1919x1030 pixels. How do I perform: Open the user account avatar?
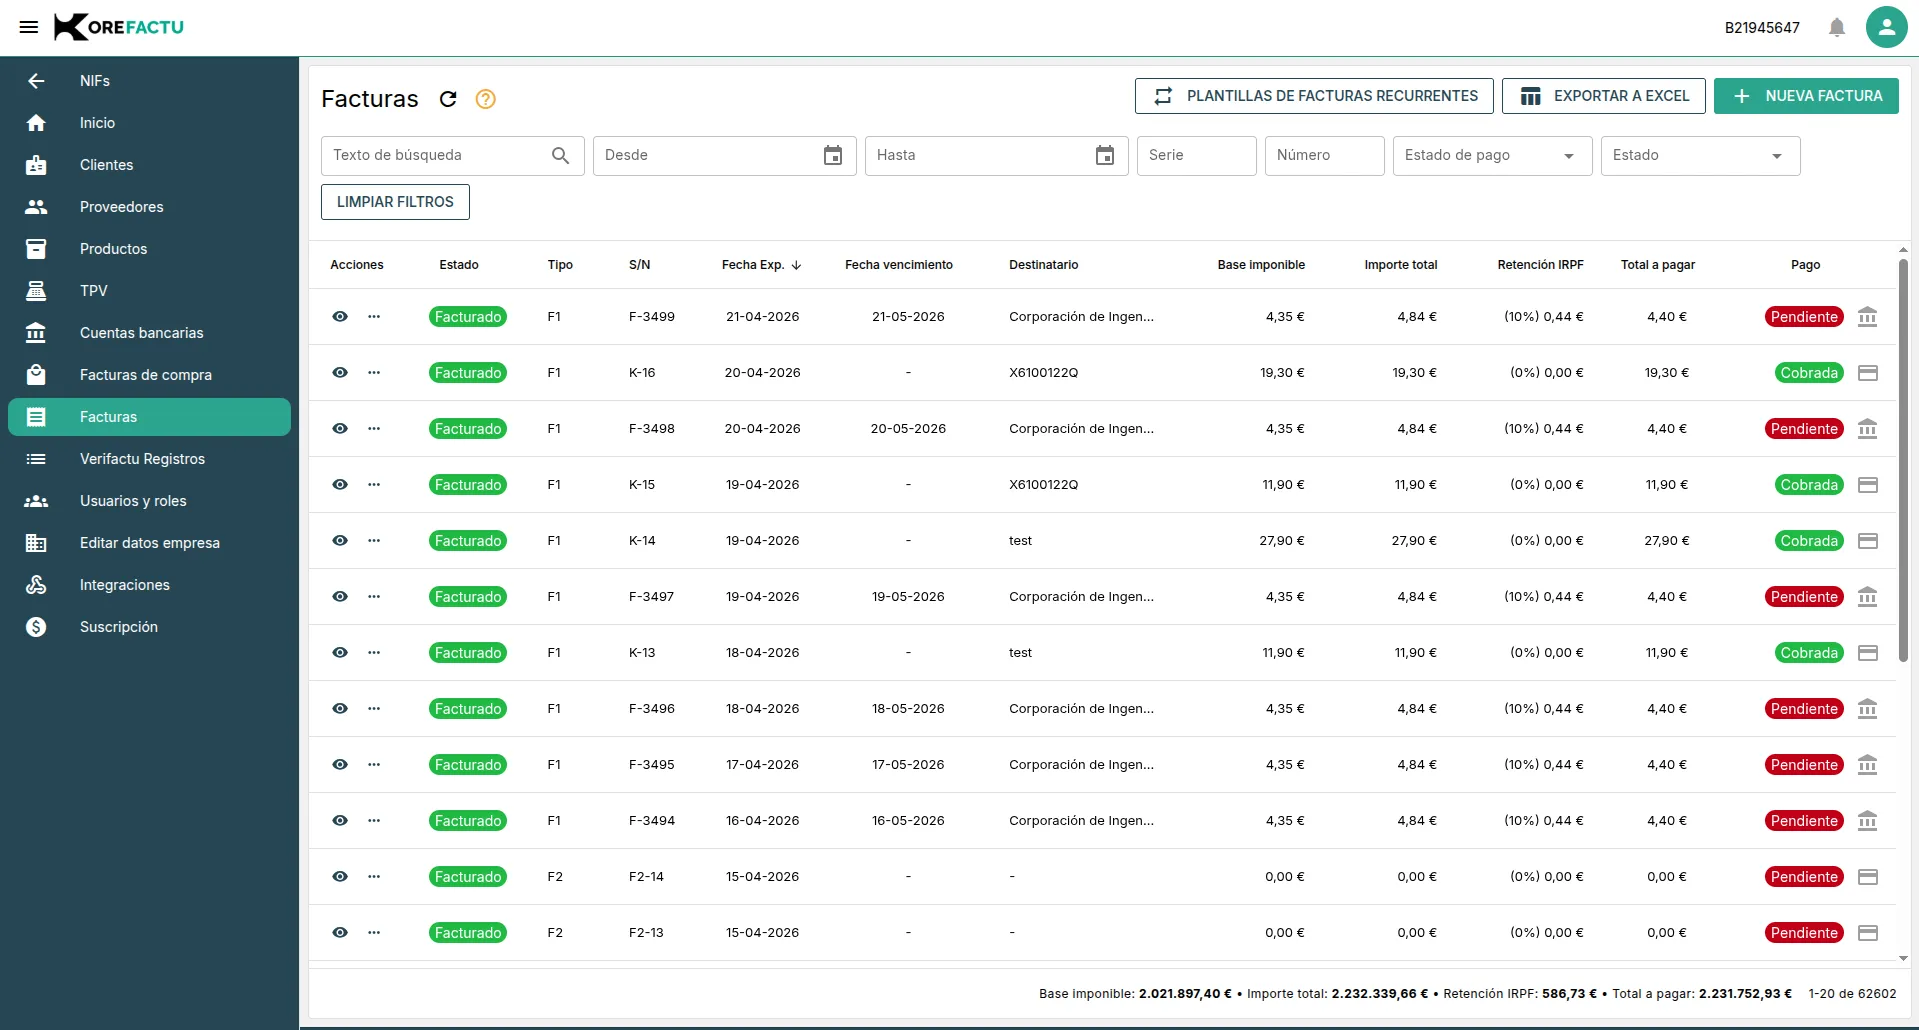click(x=1886, y=27)
